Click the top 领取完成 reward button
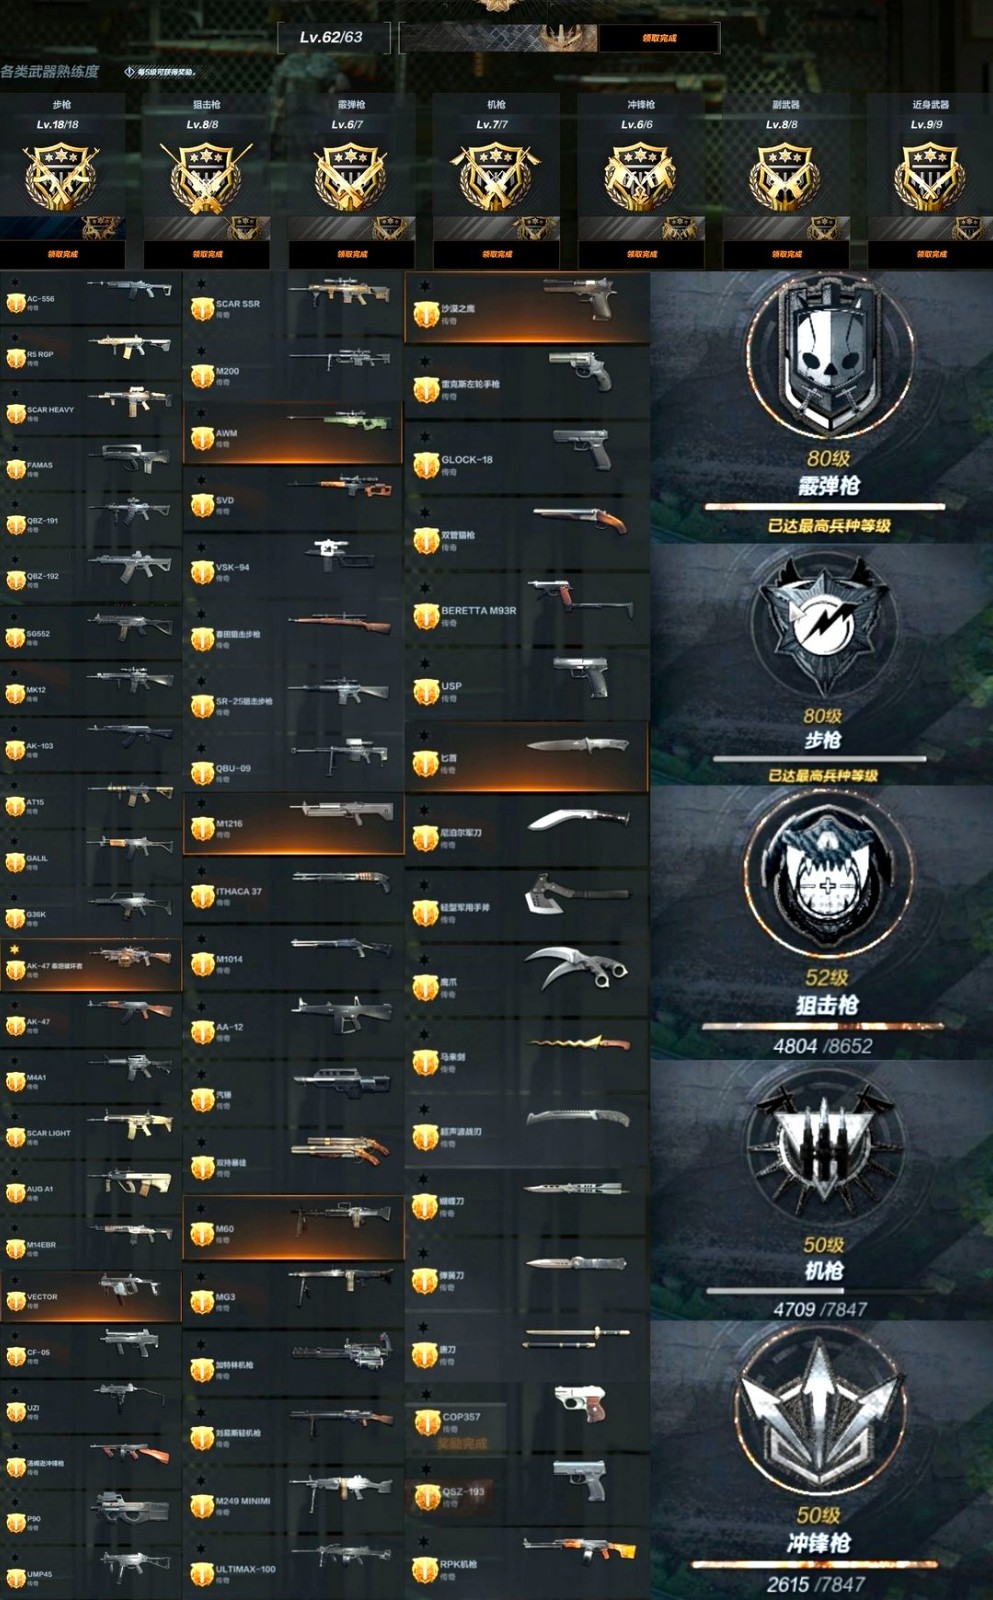 tap(659, 38)
